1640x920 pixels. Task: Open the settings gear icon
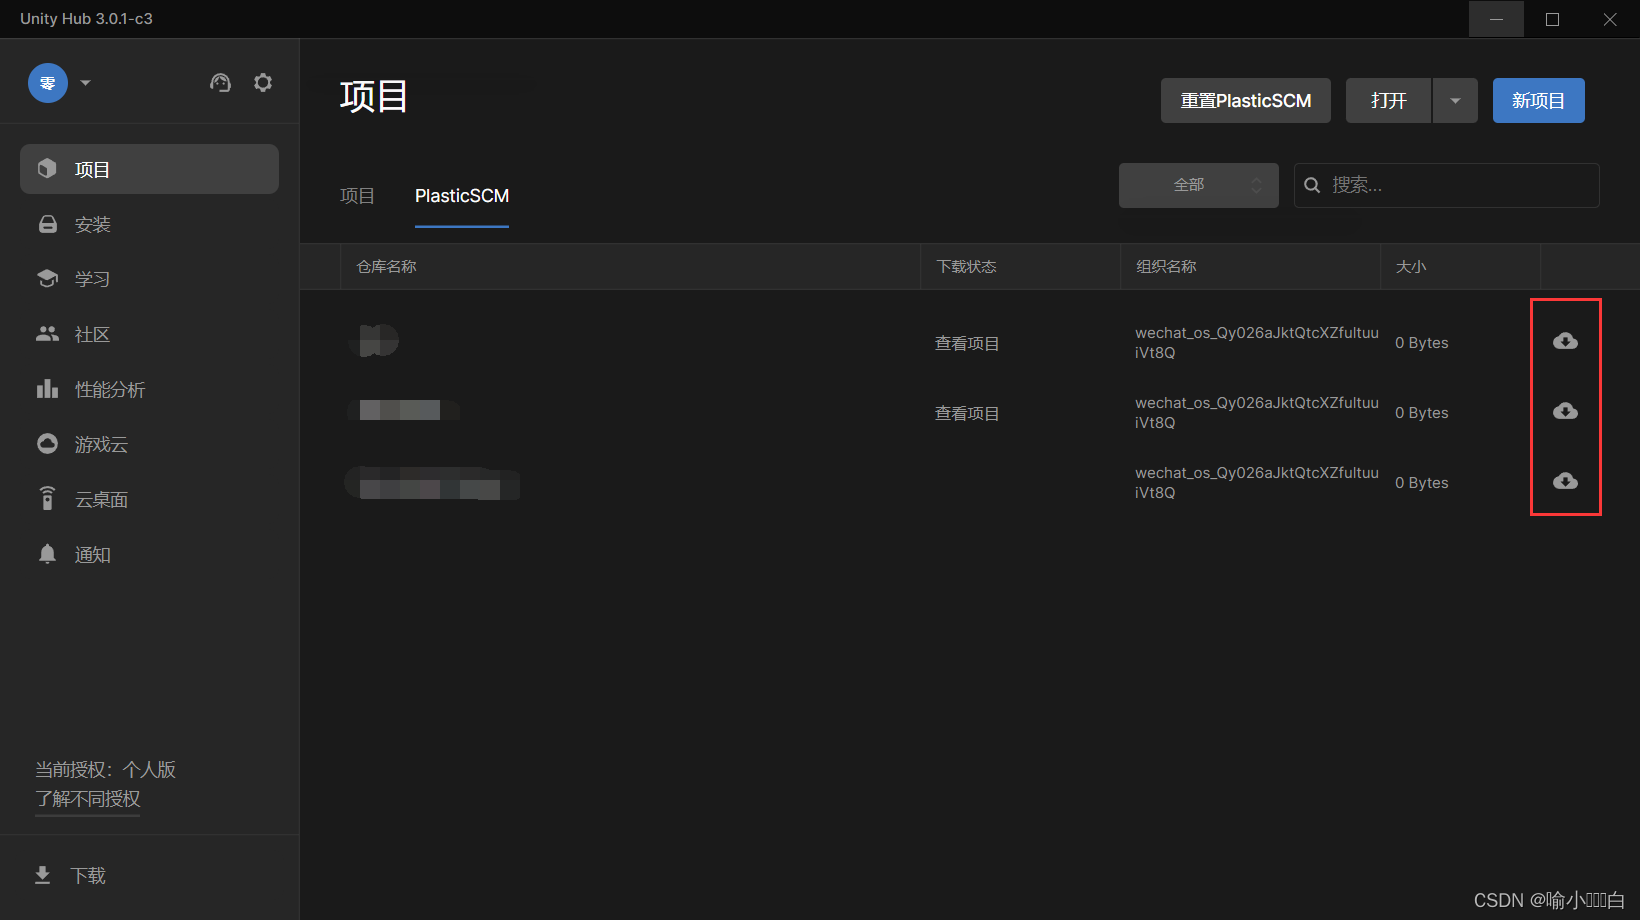pos(263,83)
